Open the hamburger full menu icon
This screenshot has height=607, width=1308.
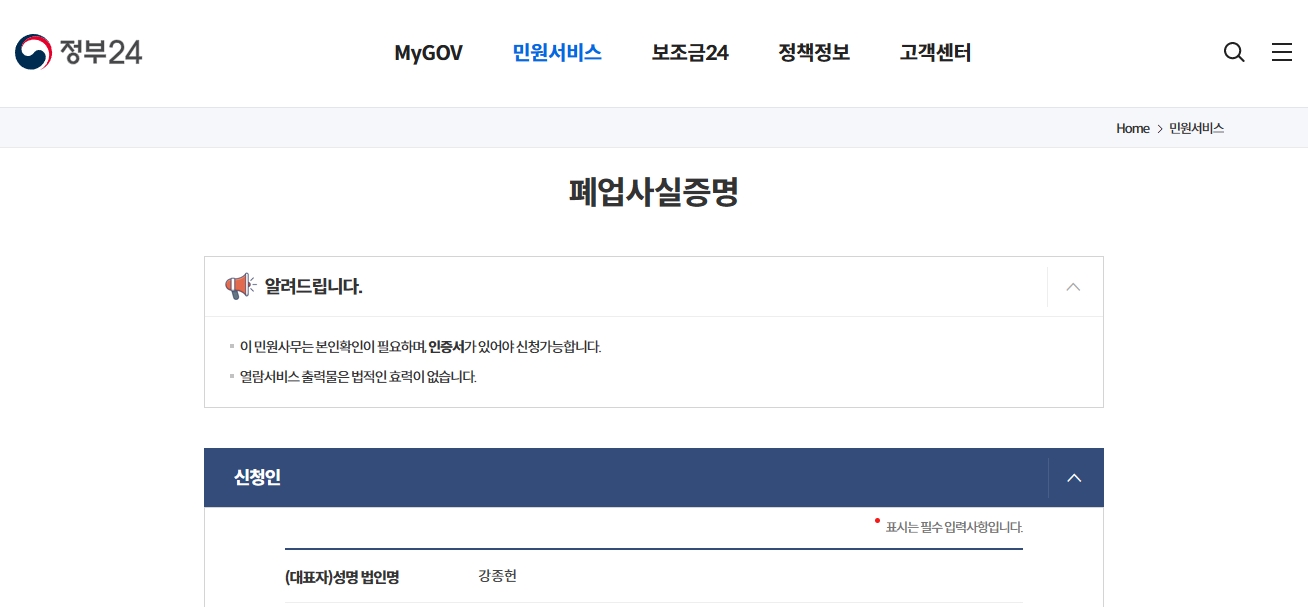(x=1282, y=52)
